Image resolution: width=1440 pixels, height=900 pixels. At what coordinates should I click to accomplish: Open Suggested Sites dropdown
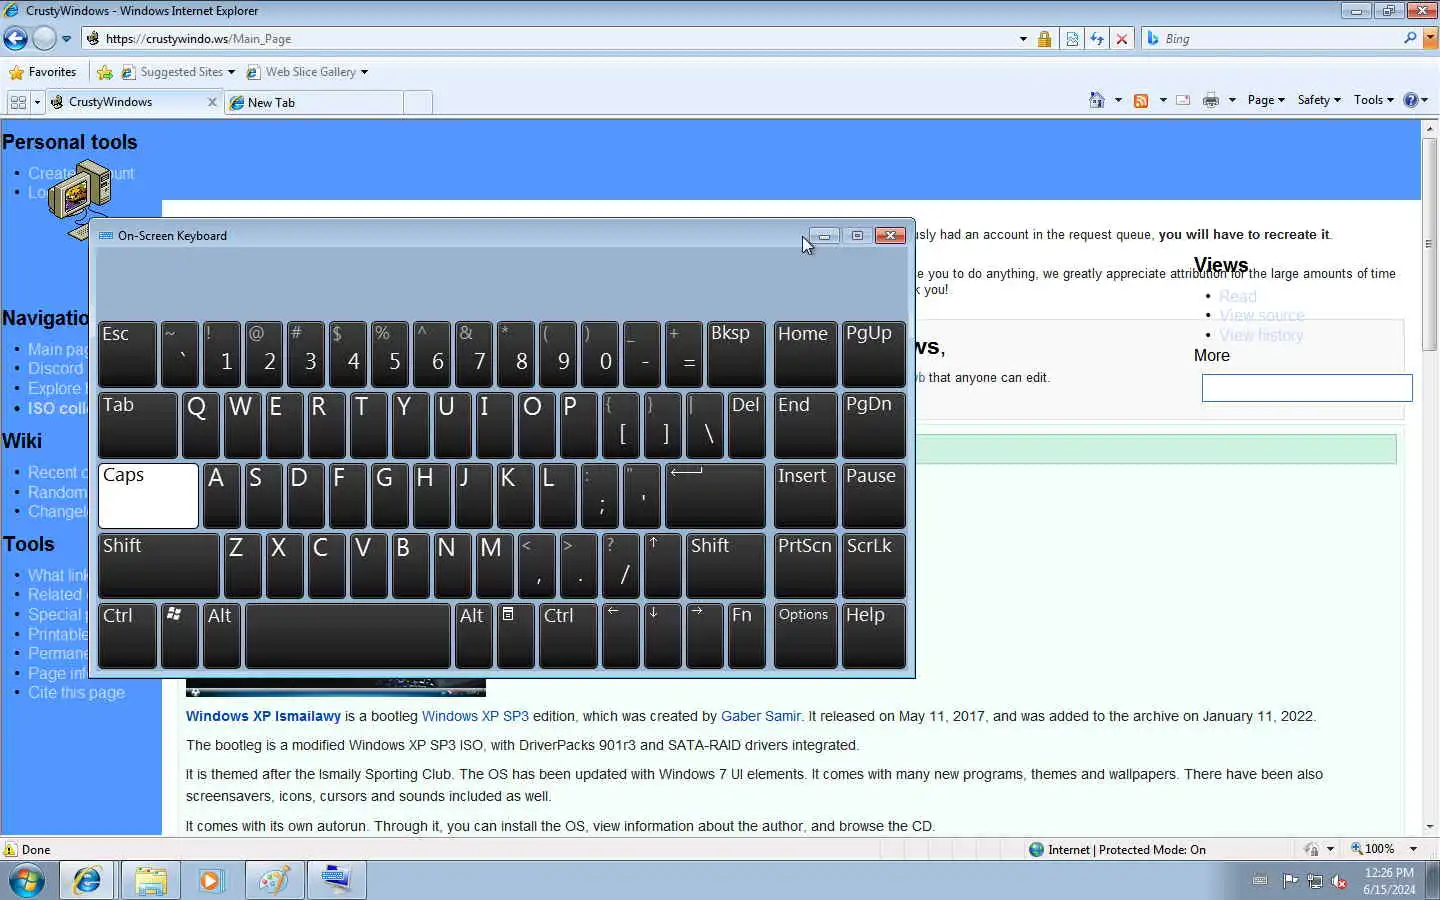[x=178, y=72]
